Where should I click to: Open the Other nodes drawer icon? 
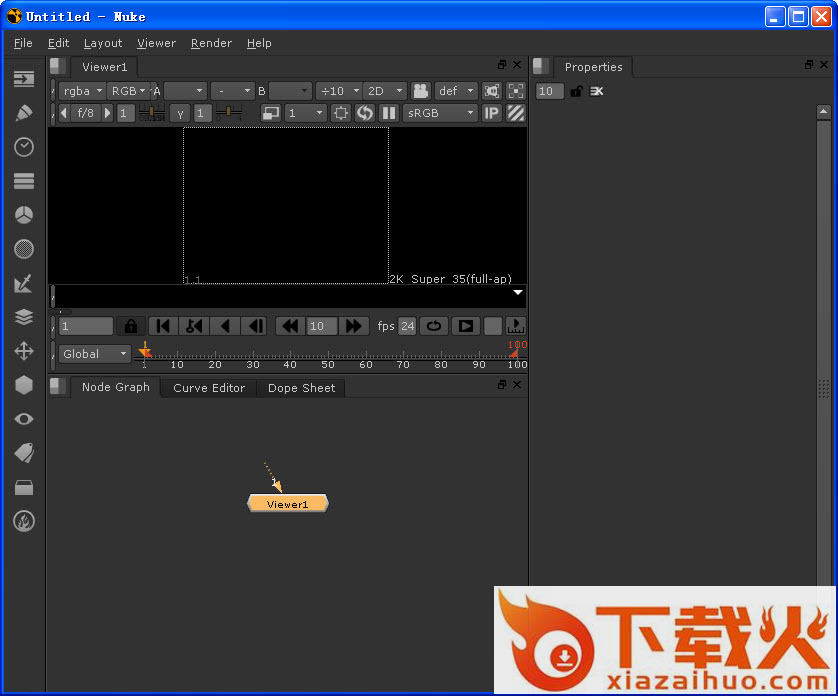coord(24,488)
